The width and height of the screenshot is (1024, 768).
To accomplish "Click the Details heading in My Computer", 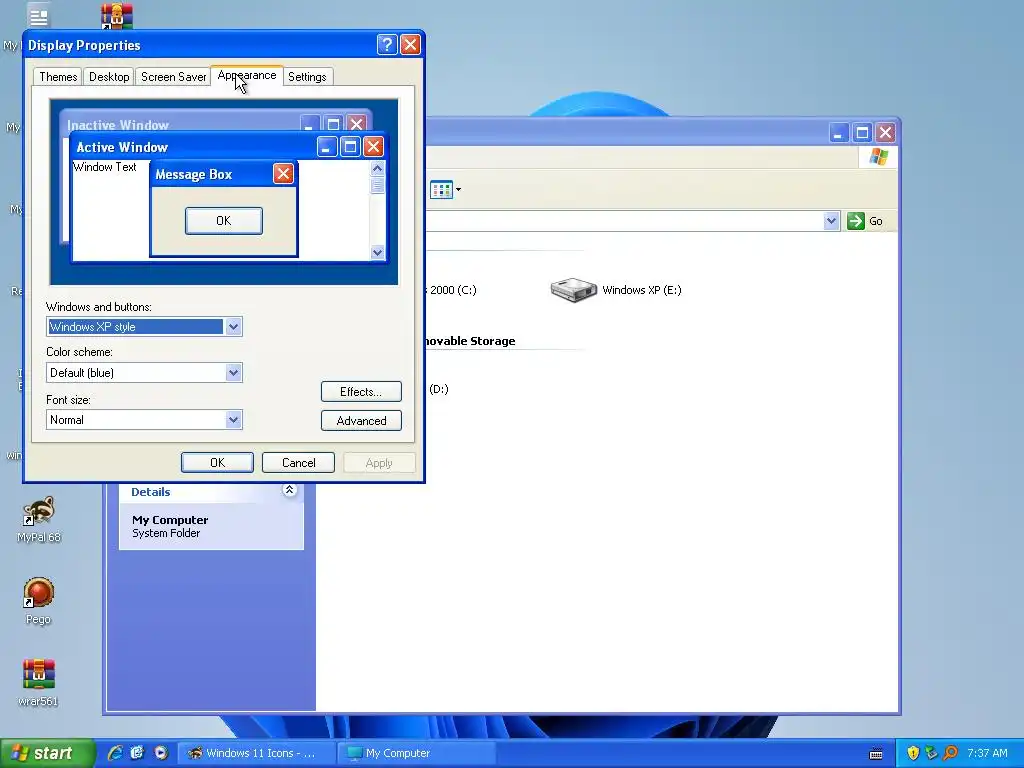I will coord(151,492).
